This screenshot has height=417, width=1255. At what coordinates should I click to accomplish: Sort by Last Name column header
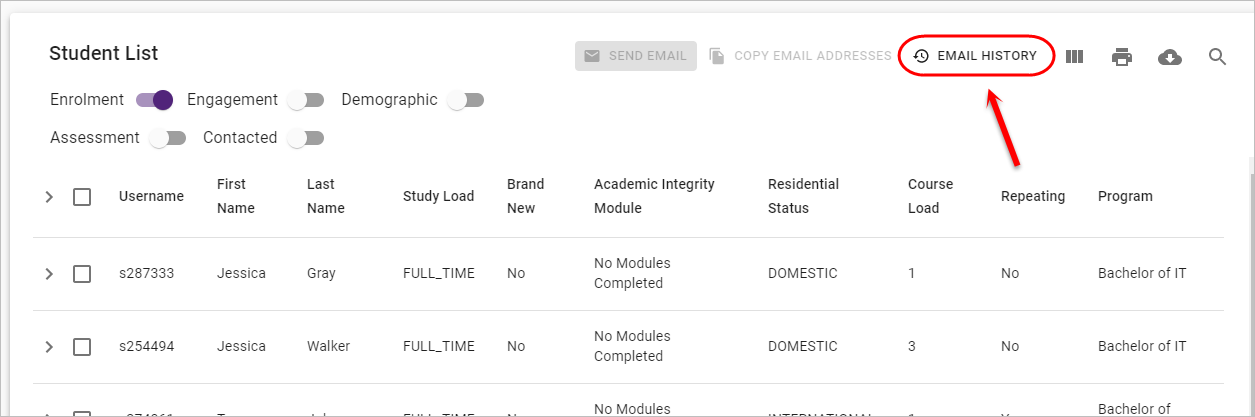click(326, 196)
